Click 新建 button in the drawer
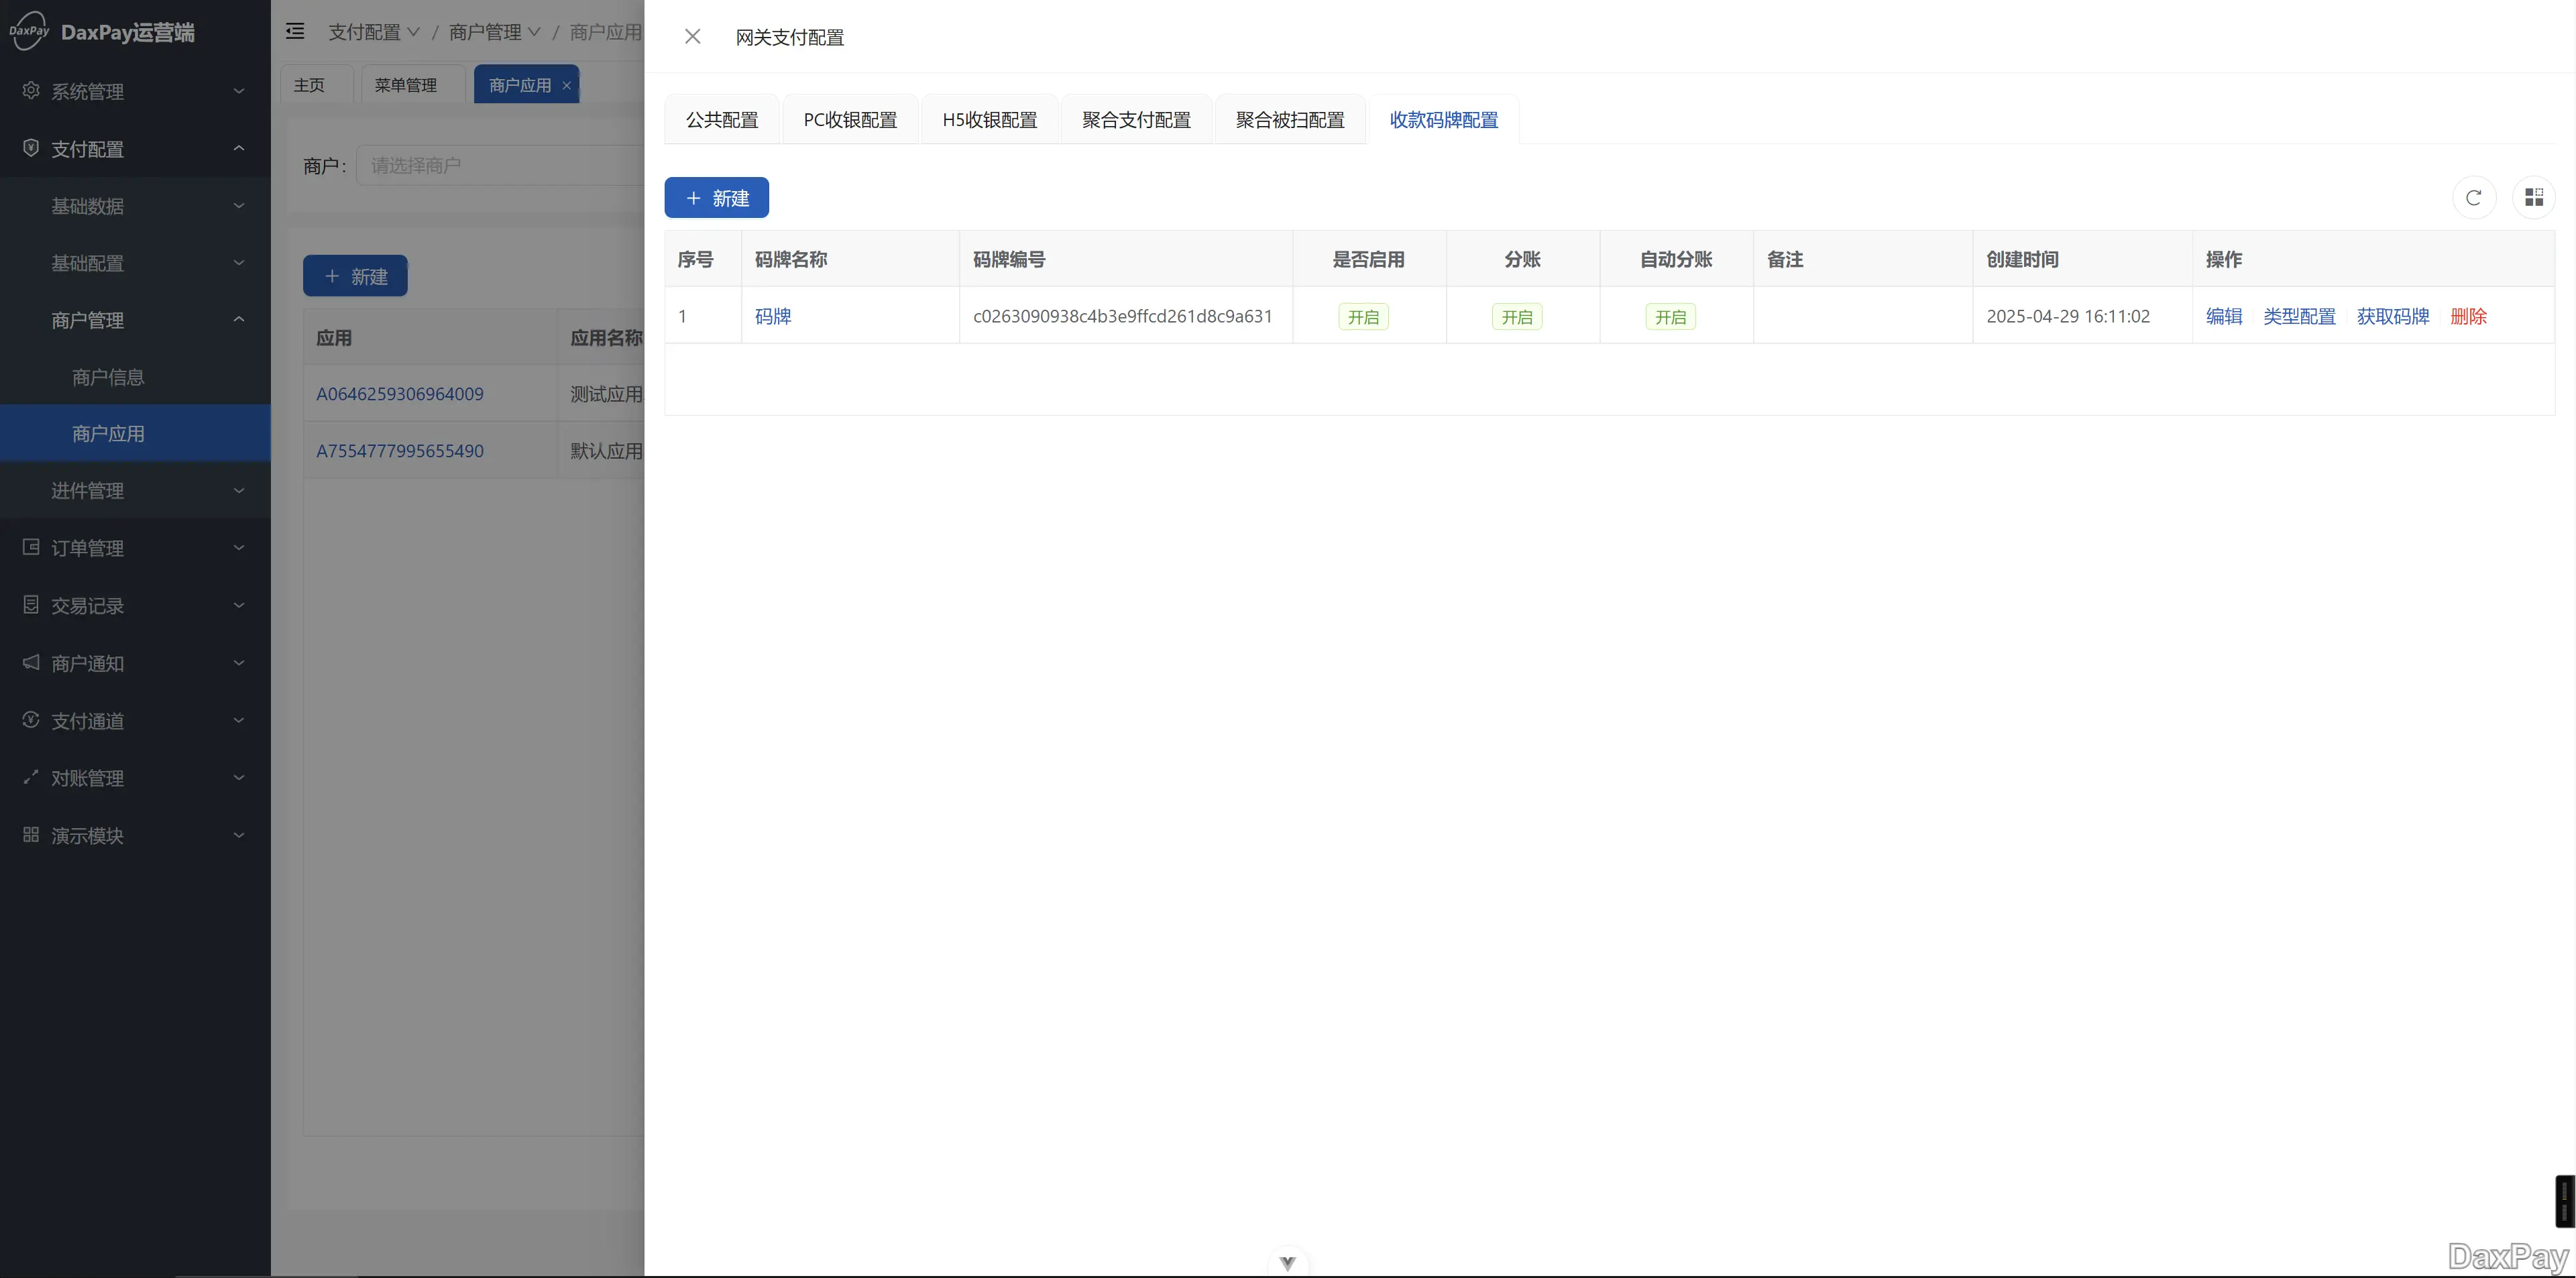 pyautogui.click(x=717, y=198)
